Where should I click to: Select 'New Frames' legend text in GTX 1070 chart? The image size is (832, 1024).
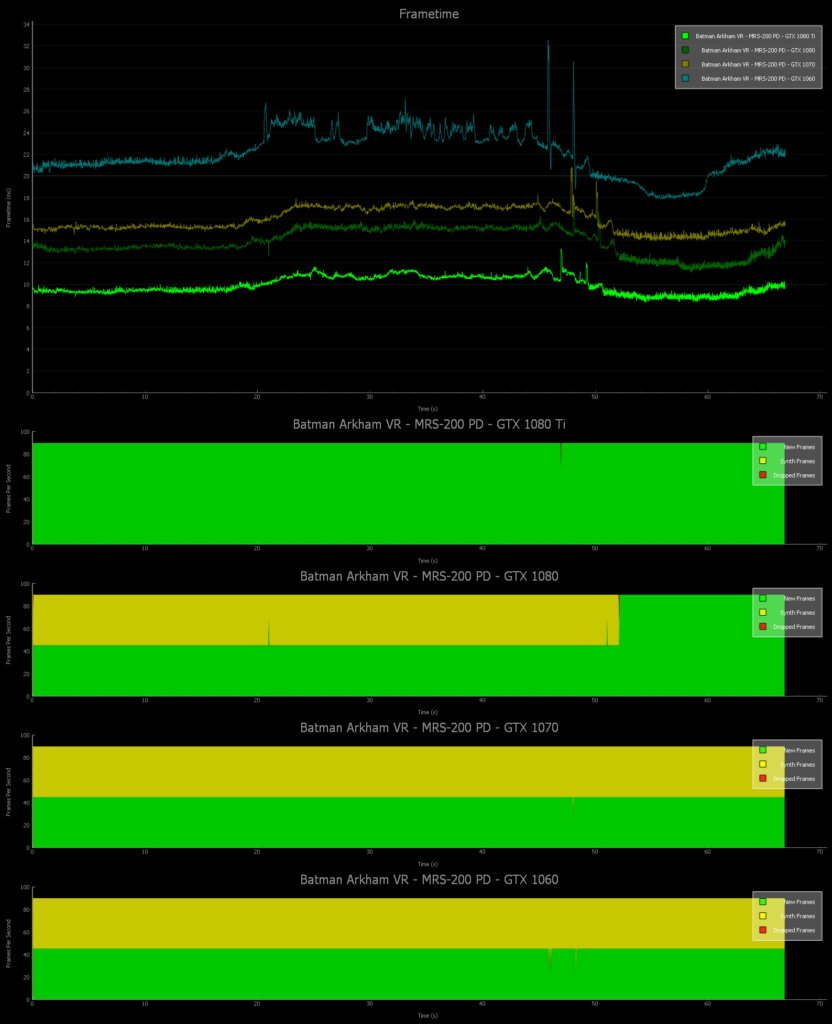pyautogui.click(x=799, y=751)
